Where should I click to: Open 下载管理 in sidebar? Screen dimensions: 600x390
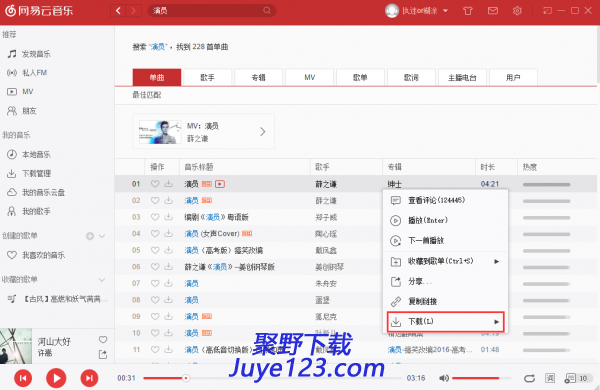coord(29,174)
